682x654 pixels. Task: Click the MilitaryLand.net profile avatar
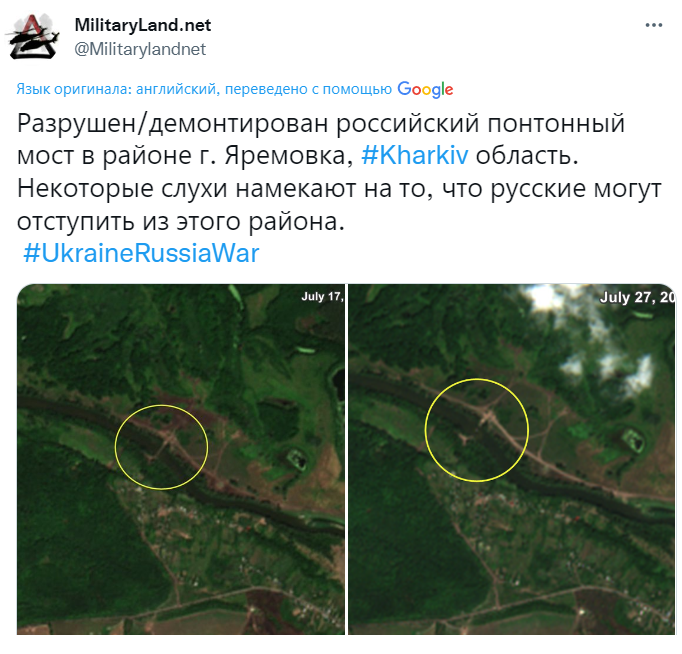point(33,37)
